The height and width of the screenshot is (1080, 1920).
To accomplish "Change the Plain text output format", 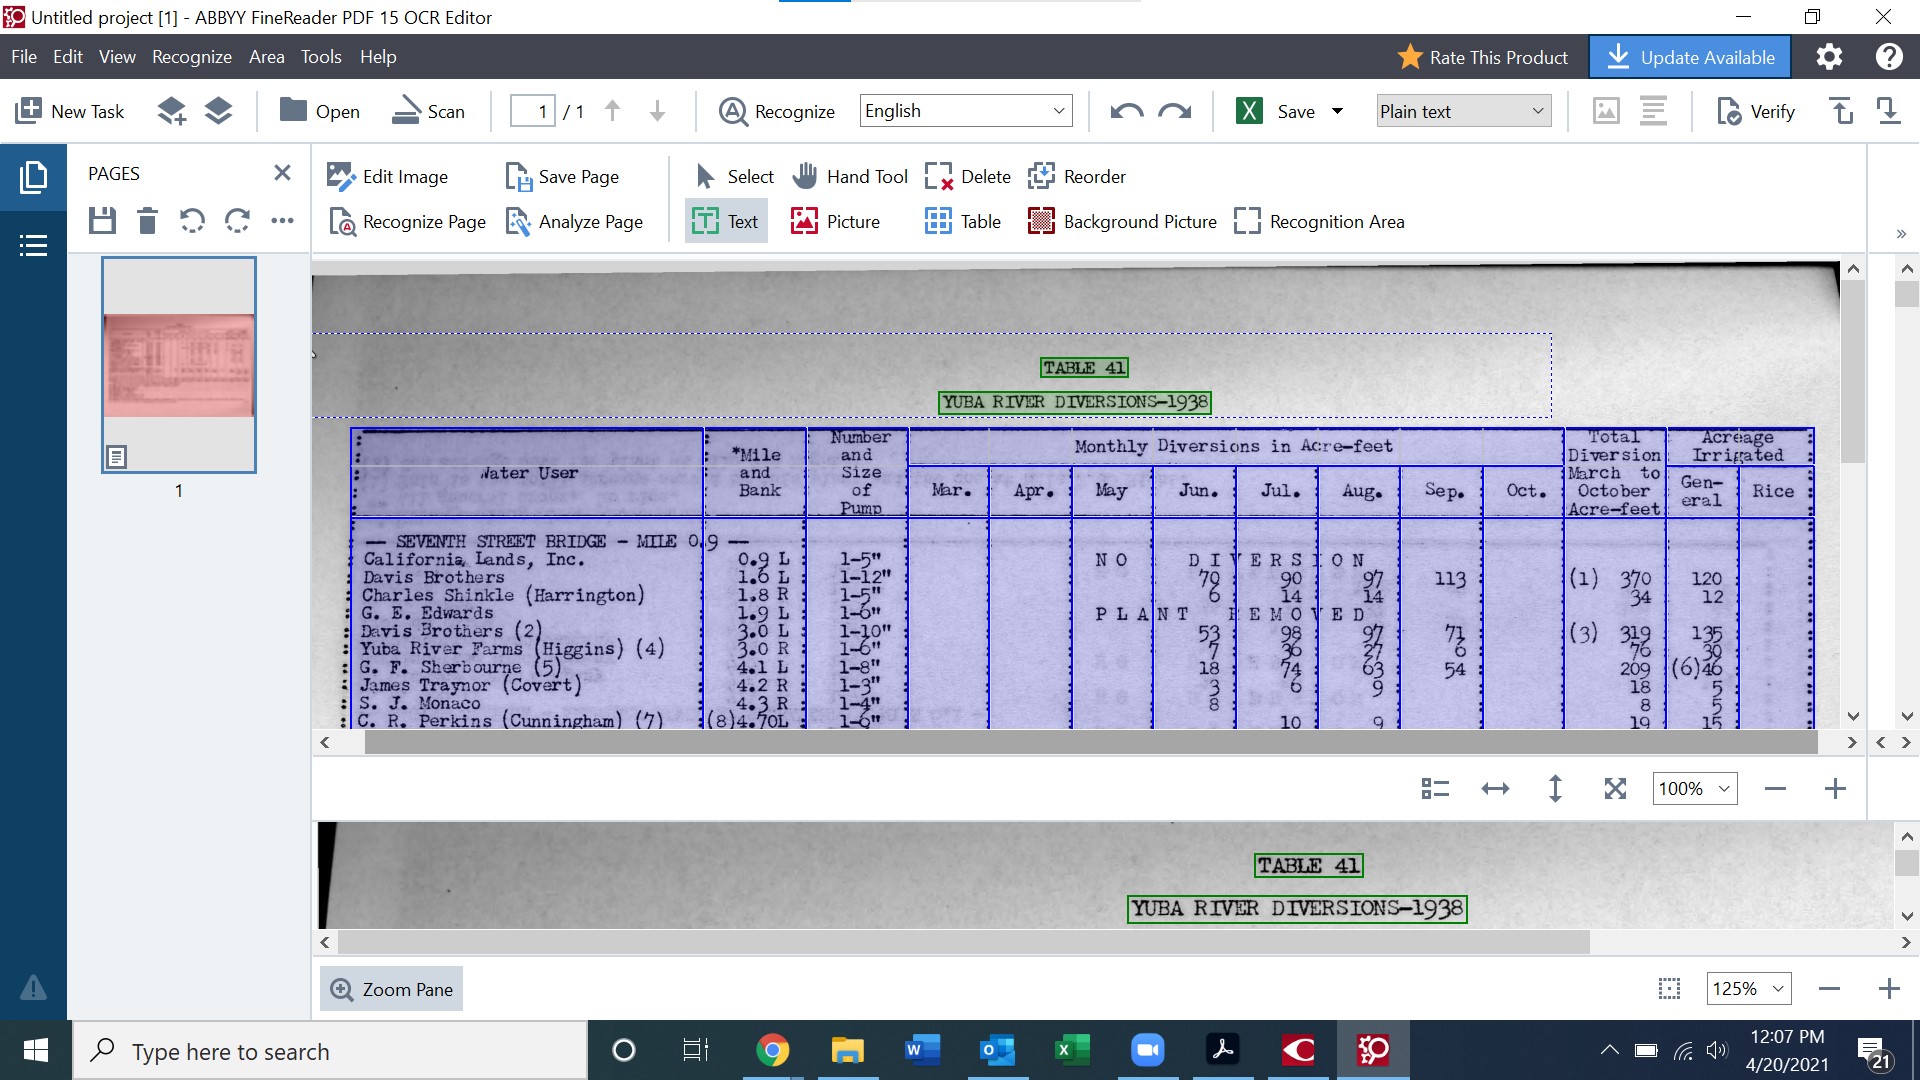I will click(1461, 111).
